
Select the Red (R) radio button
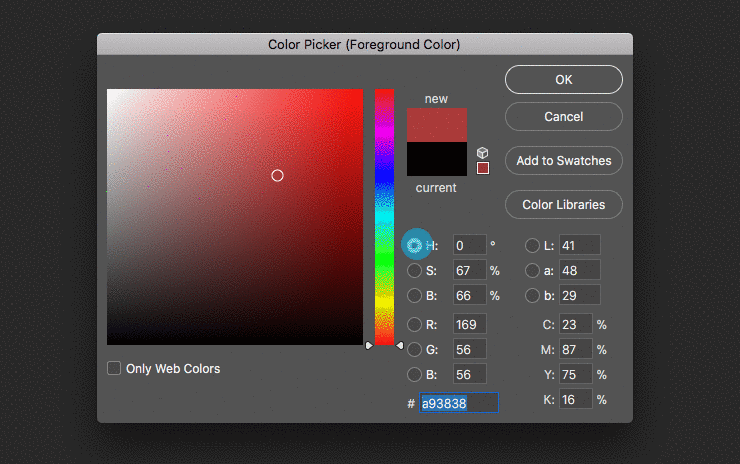tap(415, 324)
